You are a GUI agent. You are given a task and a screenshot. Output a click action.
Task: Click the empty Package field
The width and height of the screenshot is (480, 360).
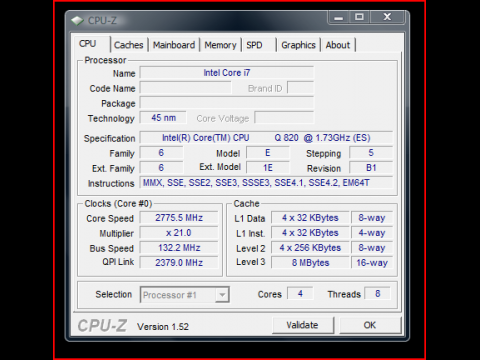[x=227, y=103]
